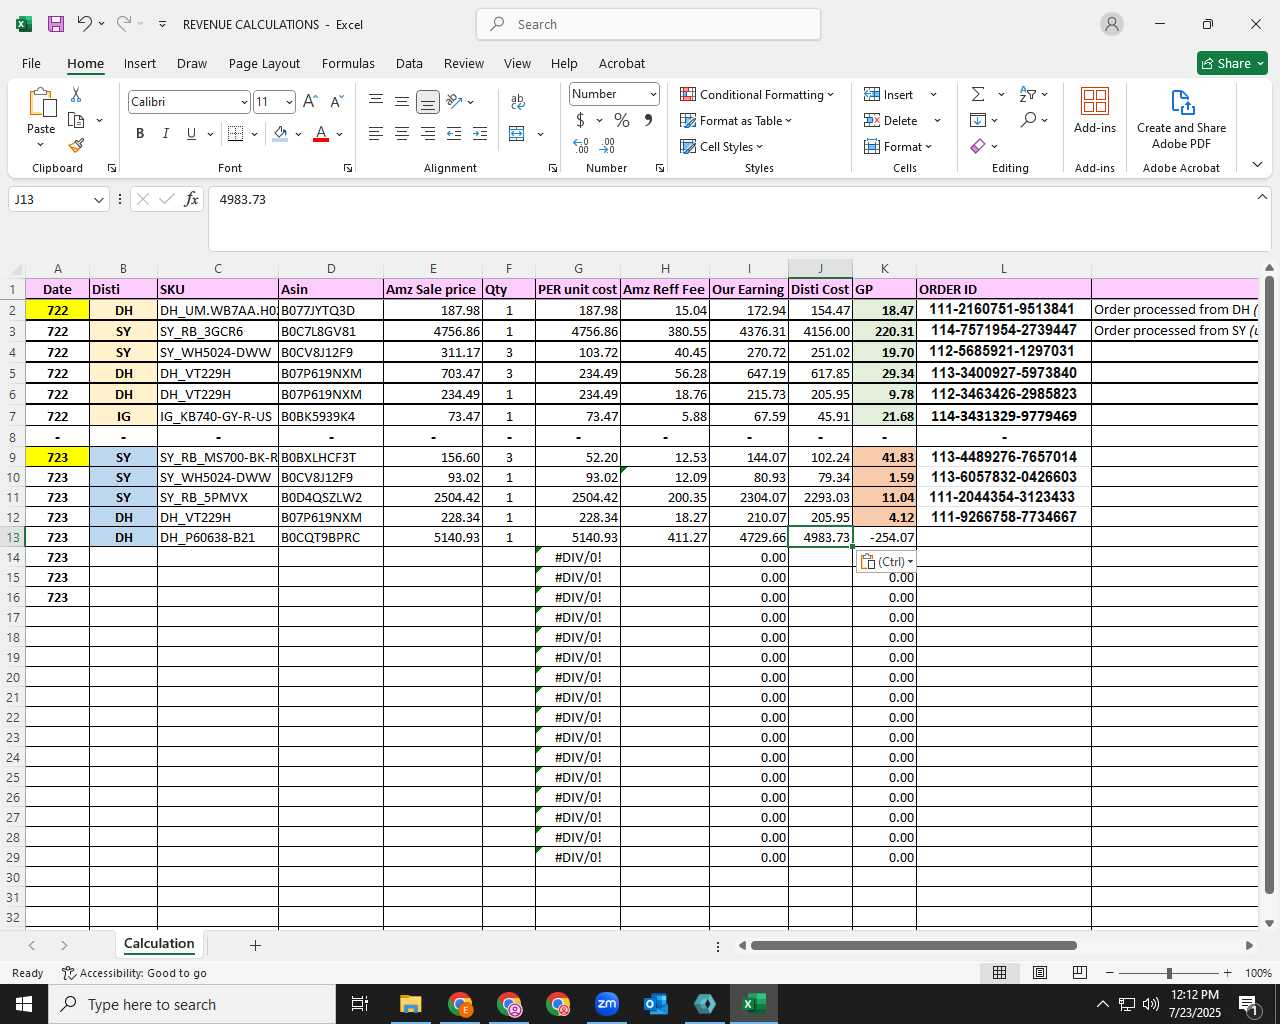Click the zoom slider handle
This screenshot has height=1024, width=1280.
1169,973
